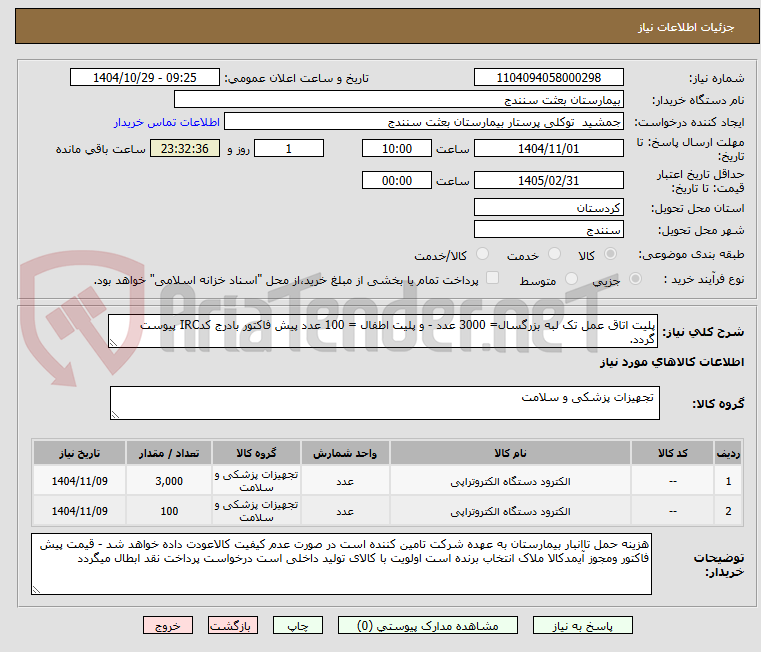Viewport: 761px width, 652px height.
Task: Click the واحد شمارش column header
Action: 345,453
